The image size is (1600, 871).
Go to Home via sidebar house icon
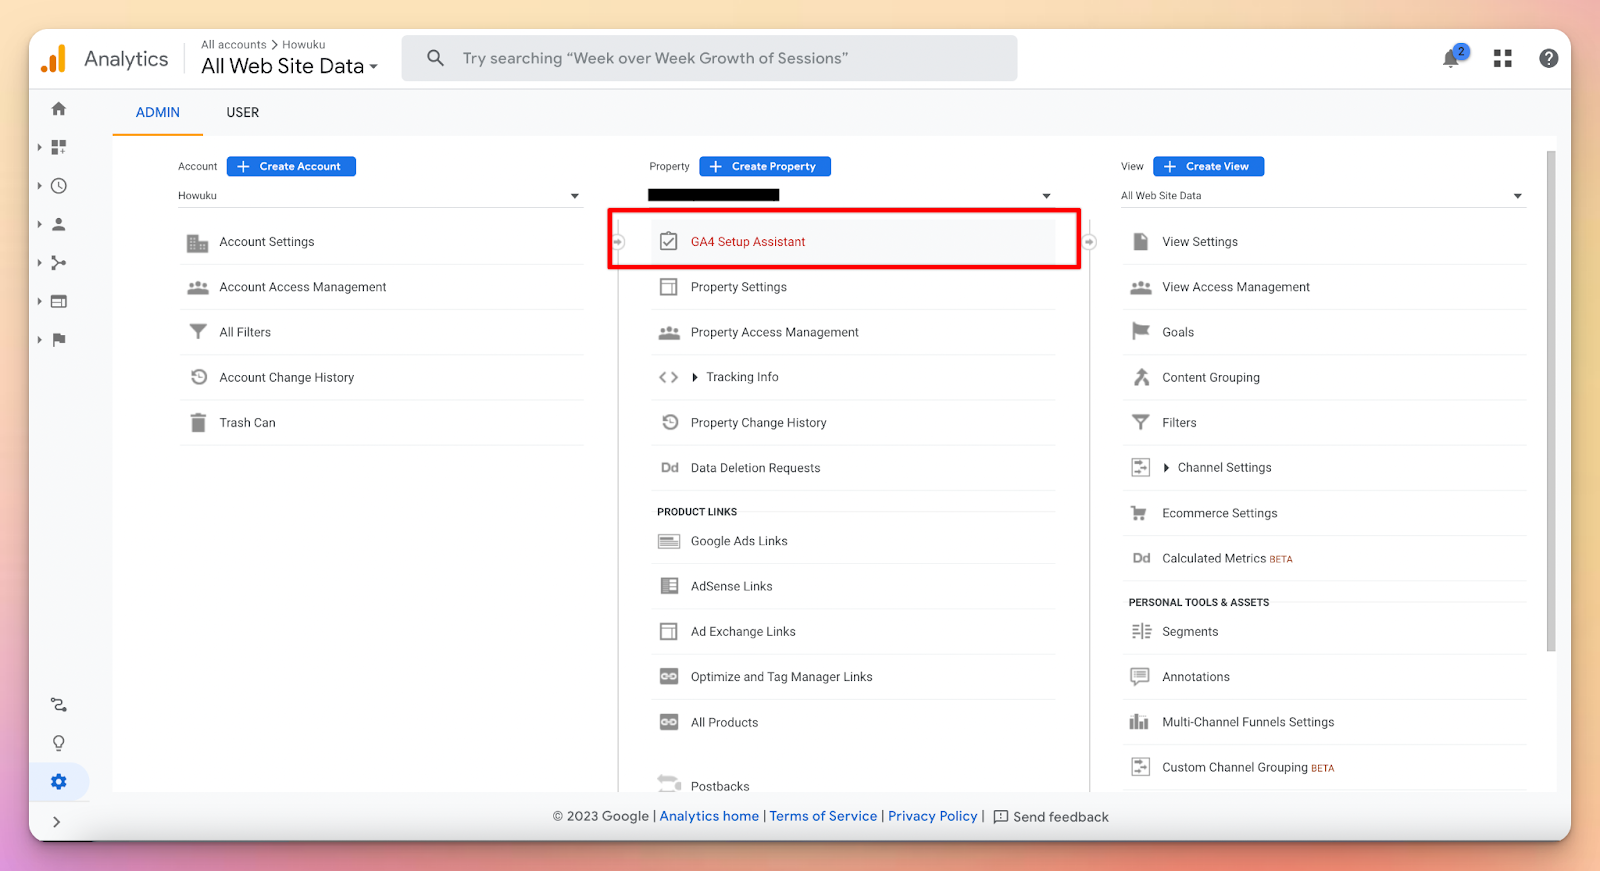(59, 109)
